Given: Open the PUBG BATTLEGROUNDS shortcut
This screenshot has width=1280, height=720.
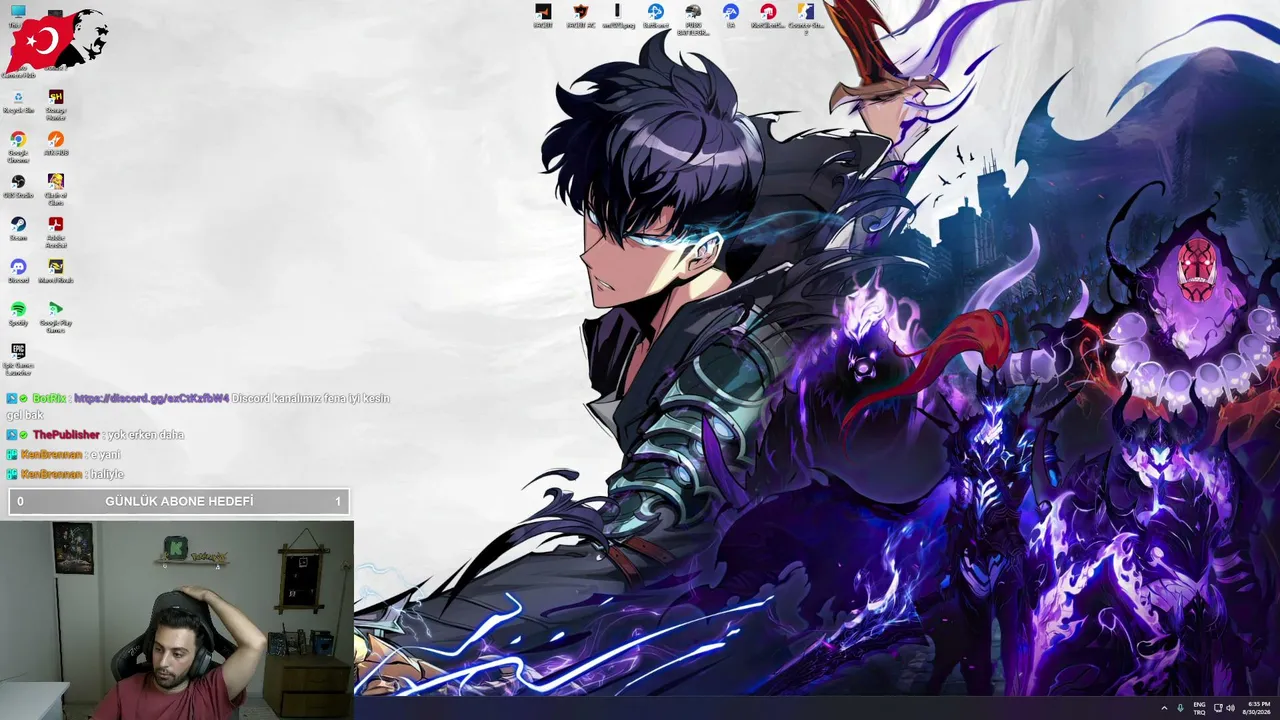Looking at the screenshot, I should (693, 19).
